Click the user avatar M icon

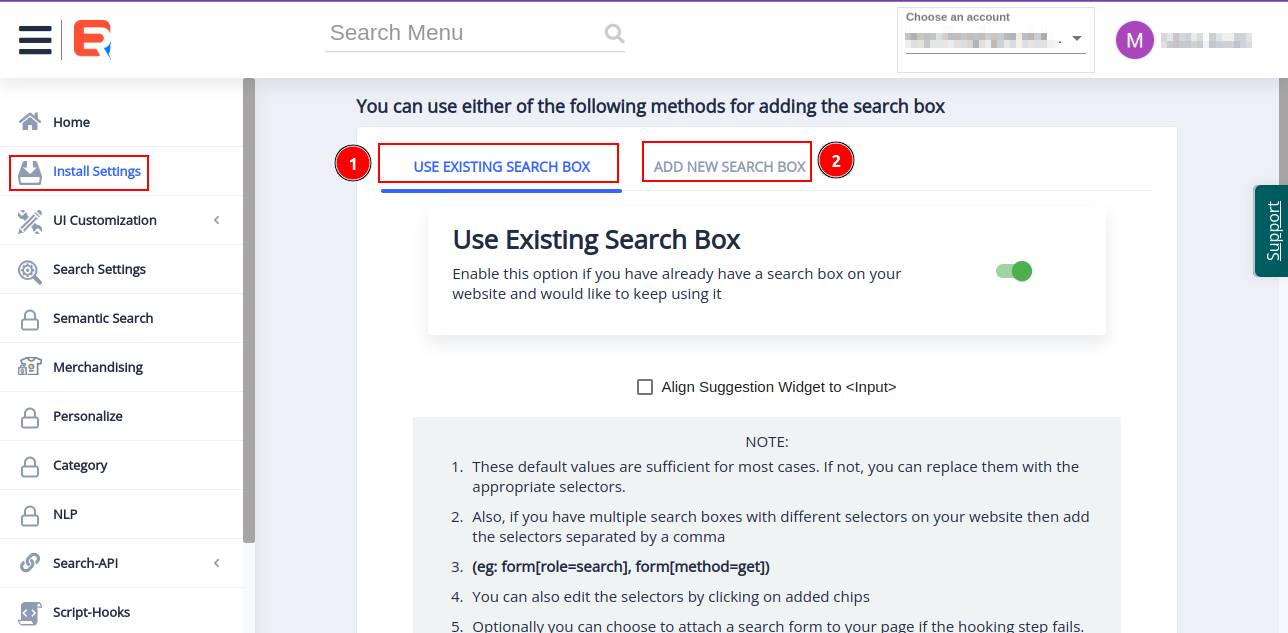click(x=1134, y=40)
